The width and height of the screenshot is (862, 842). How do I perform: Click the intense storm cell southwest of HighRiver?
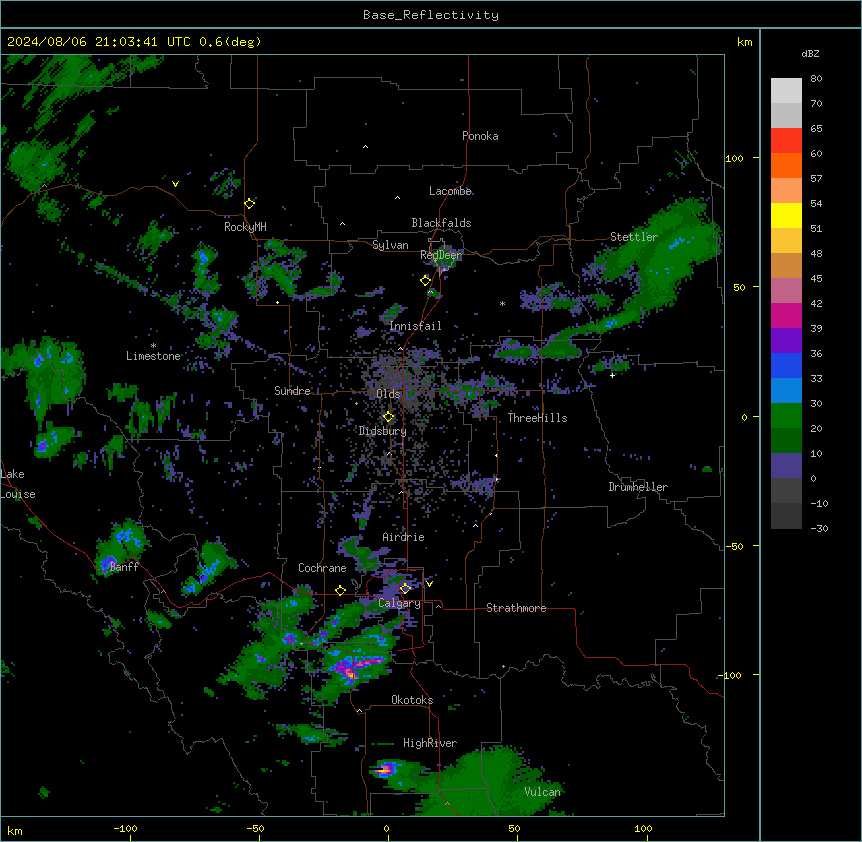click(x=385, y=769)
